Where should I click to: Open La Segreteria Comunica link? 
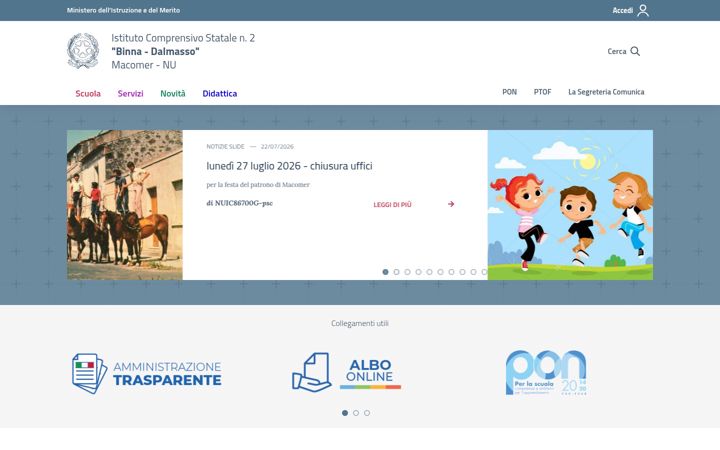[x=606, y=92]
